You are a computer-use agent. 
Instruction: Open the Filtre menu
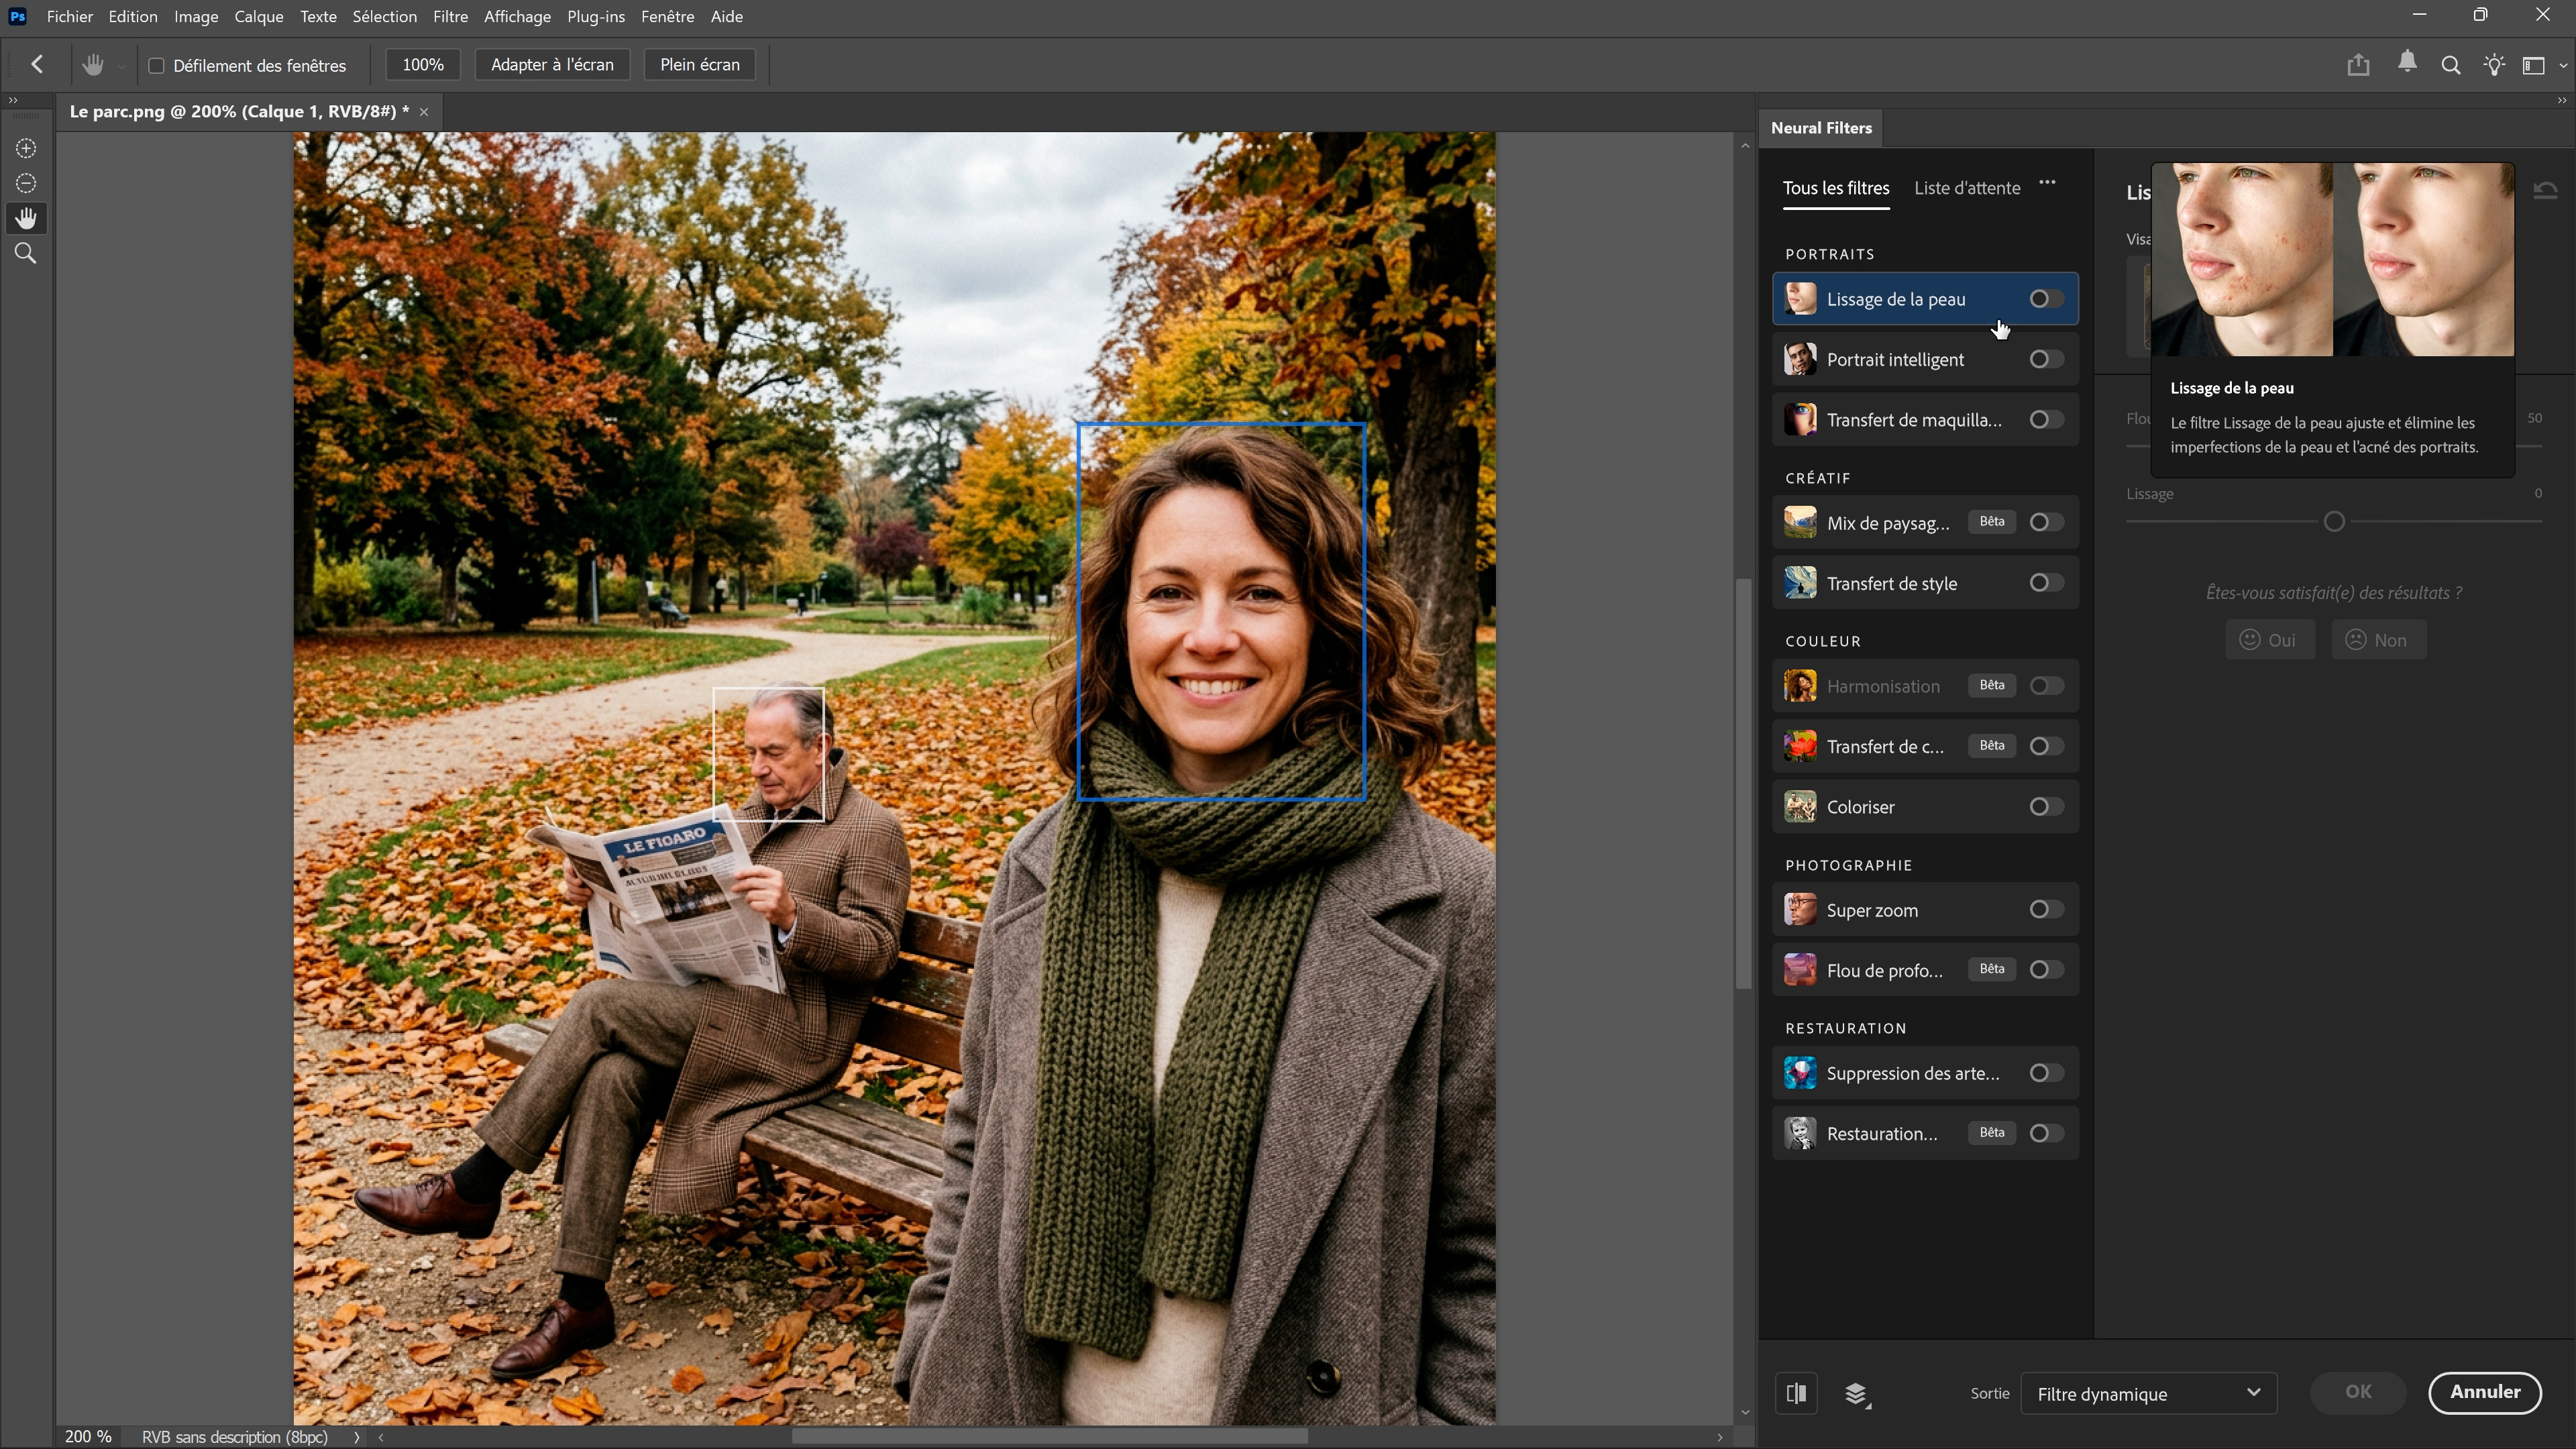pos(450,17)
